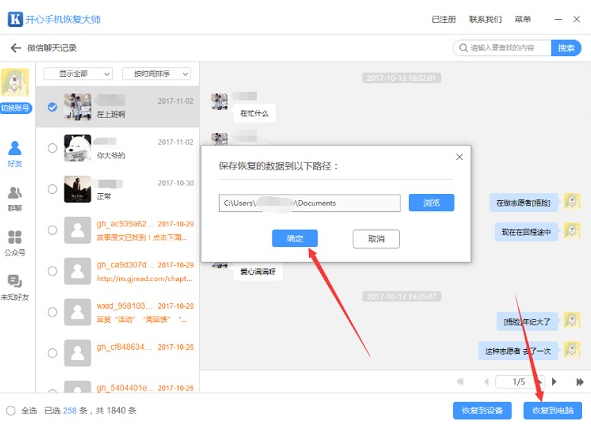Open the 菜单 menu
The width and height of the screenshot is (591, 424).
click(523, 19)
